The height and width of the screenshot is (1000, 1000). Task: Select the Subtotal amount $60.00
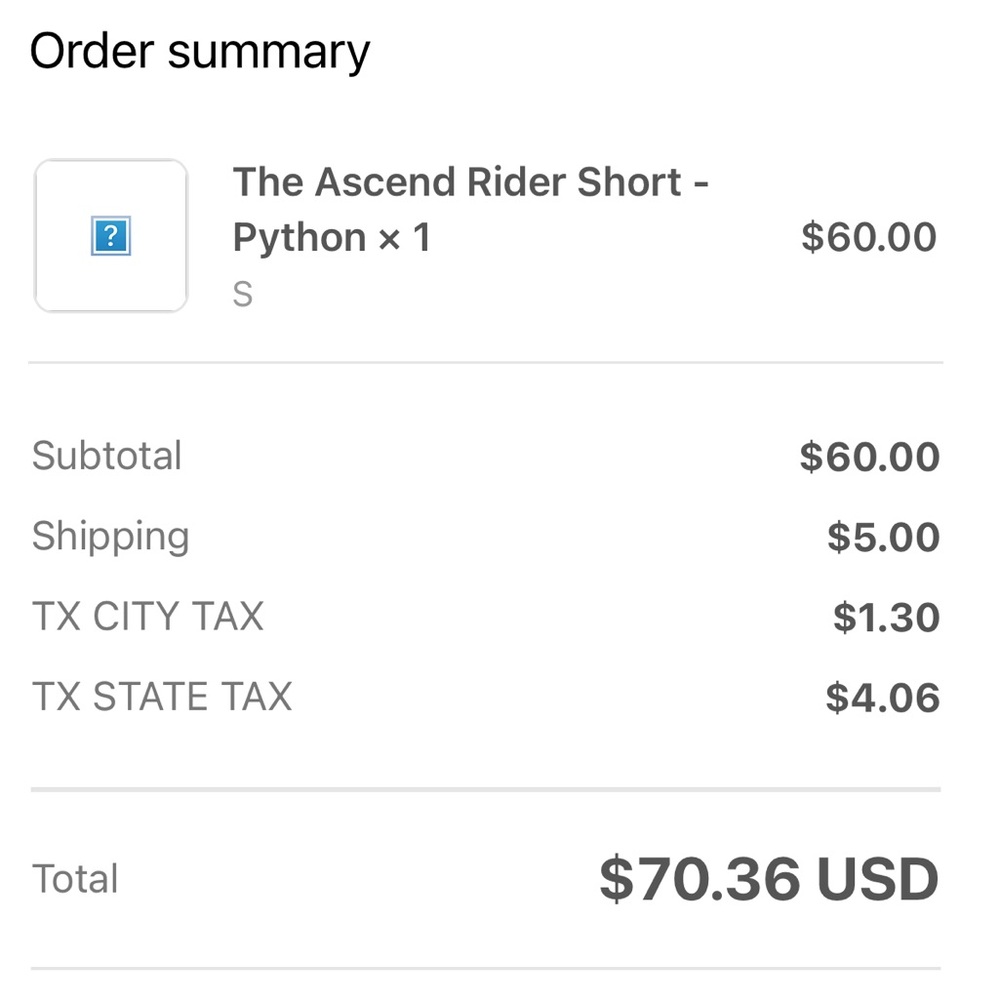pyautogui.click(x=869, y=457)
